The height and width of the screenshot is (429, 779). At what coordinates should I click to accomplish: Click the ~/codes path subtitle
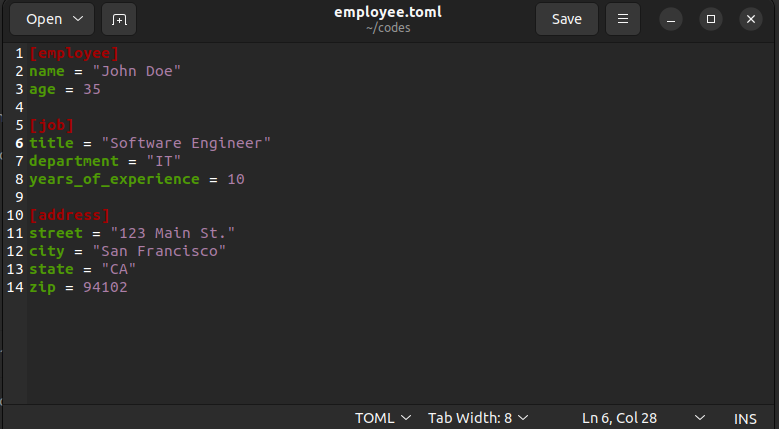pyautogui.click(x=388, y=28)
